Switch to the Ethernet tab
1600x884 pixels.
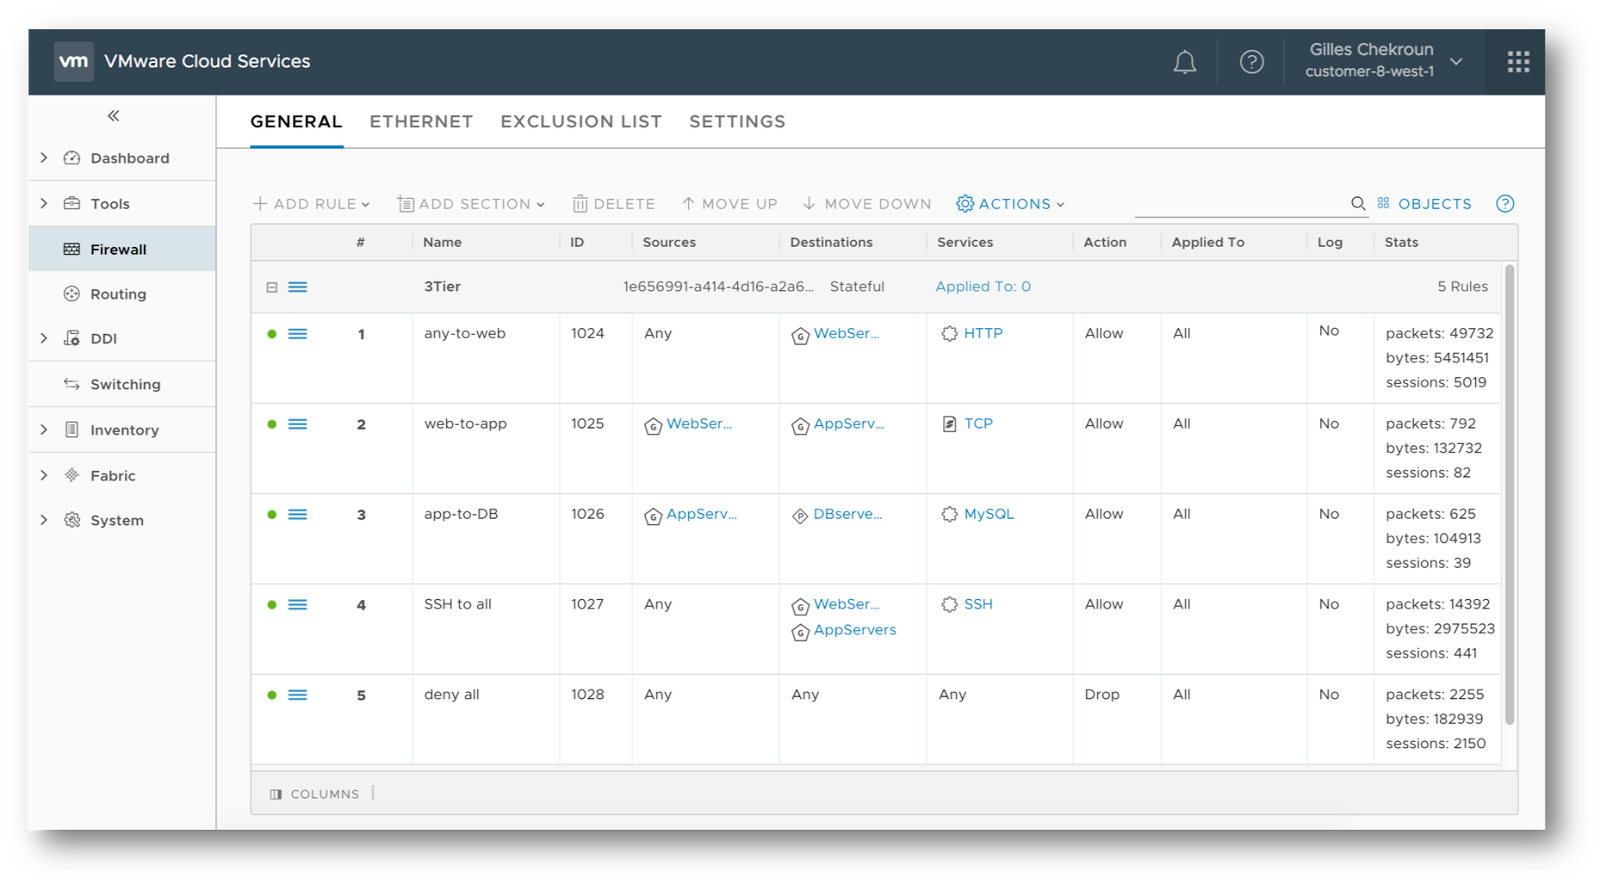(x=421, y=122)
